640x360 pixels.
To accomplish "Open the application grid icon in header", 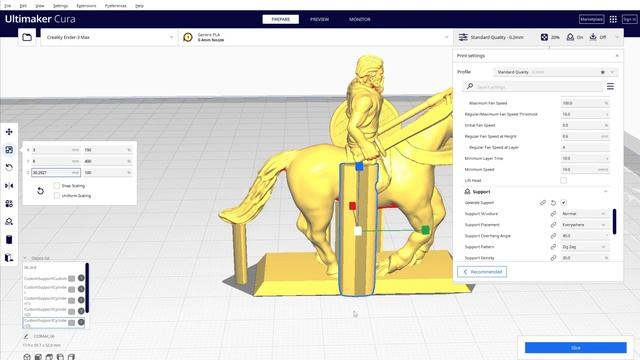I will pyautogui.click(x=613, y=19).
